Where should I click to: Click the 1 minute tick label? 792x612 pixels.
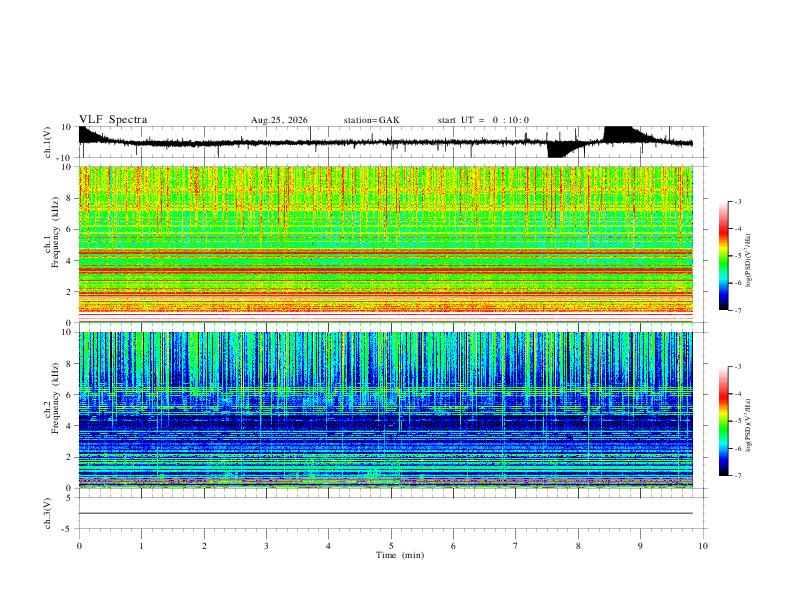[141, 546]
